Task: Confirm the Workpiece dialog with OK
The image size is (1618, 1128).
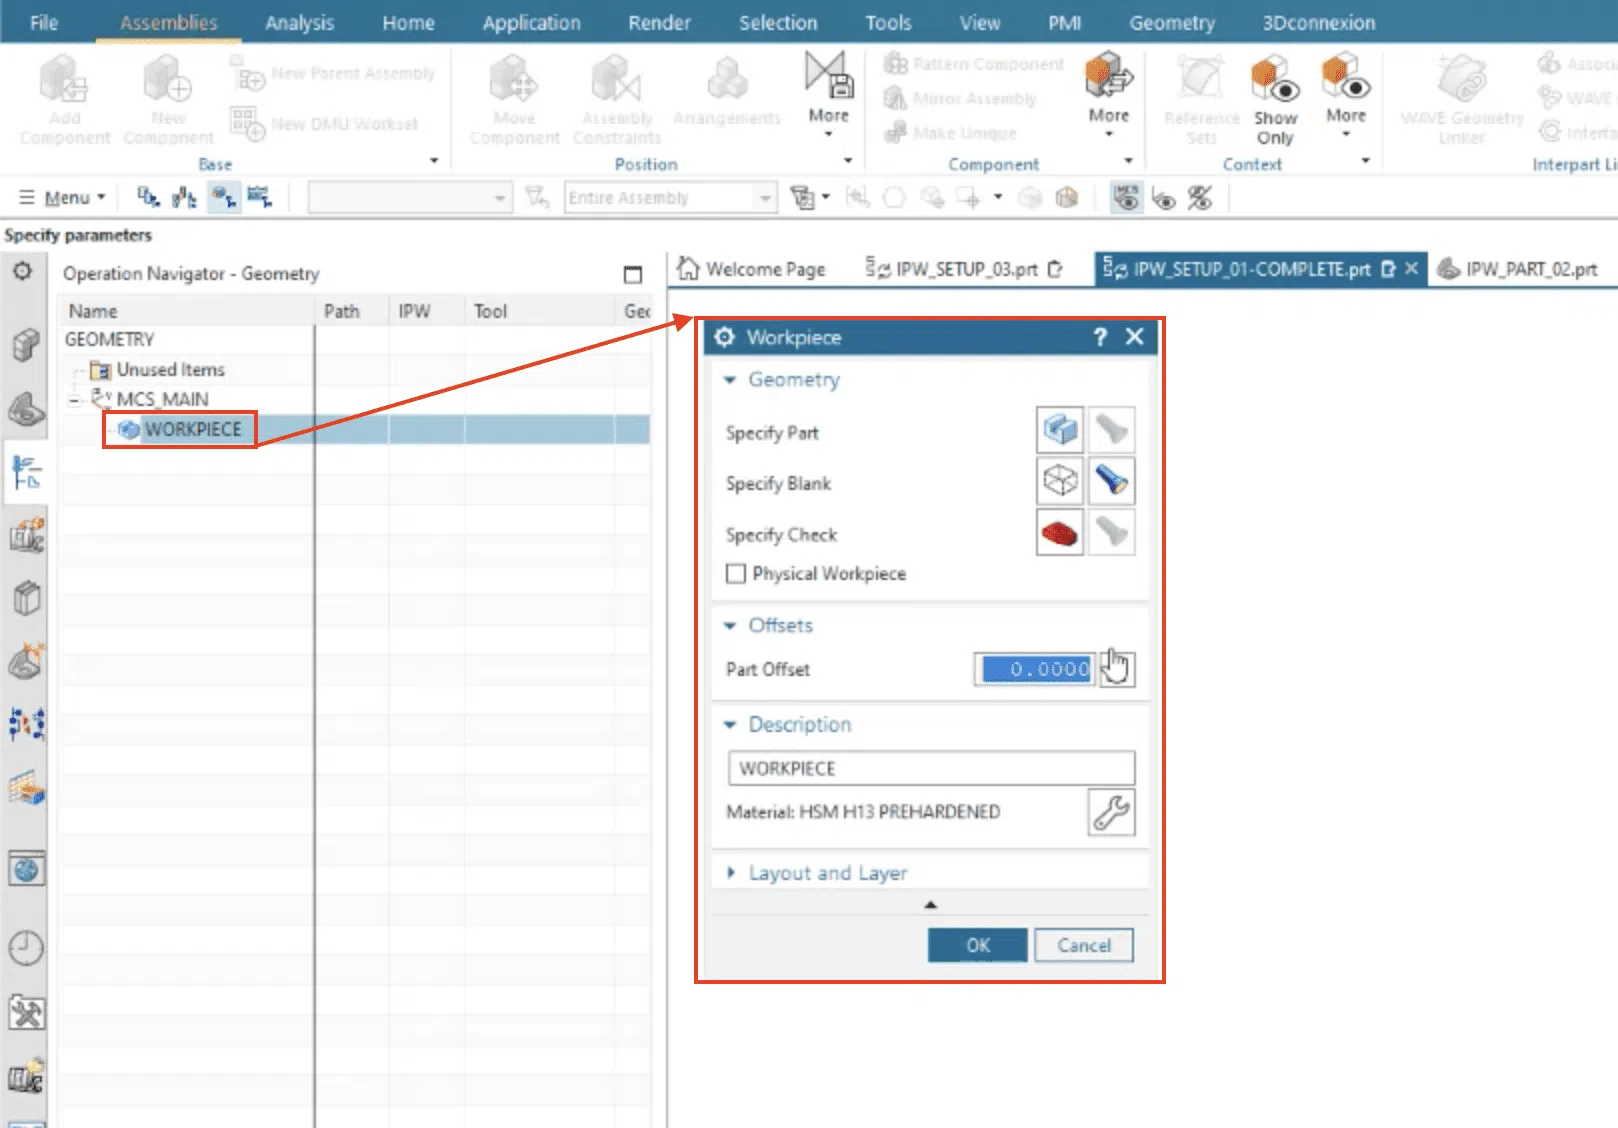Action: [977, 945]
